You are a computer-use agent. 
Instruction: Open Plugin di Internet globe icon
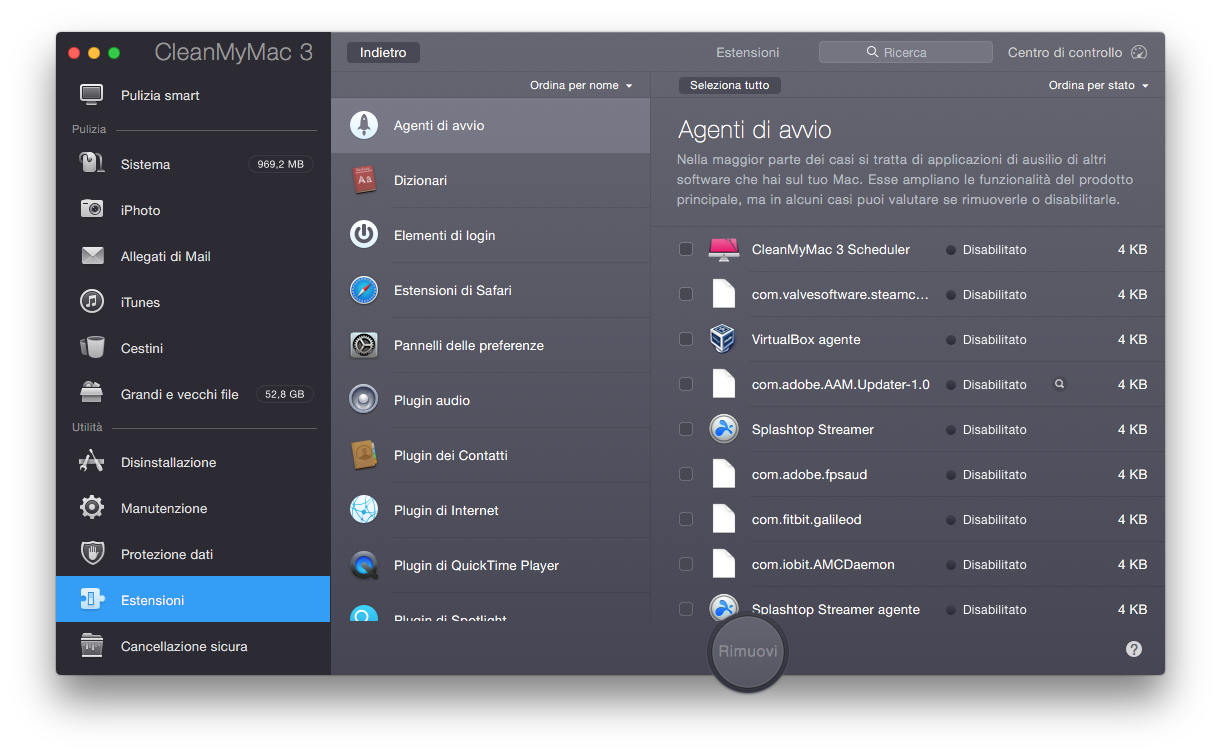(x=364, y=510)
